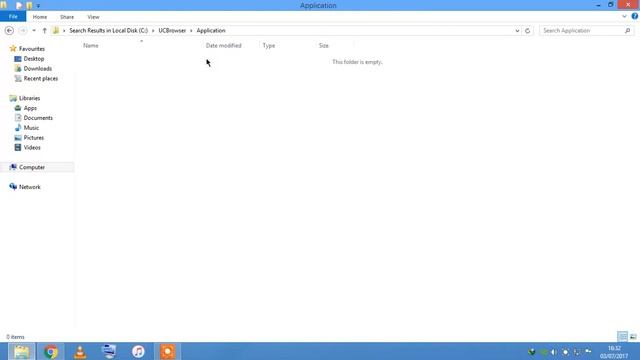Open iTunes from the taskbar
This screenshot has width=640, height=360.
tap(138, 351)
